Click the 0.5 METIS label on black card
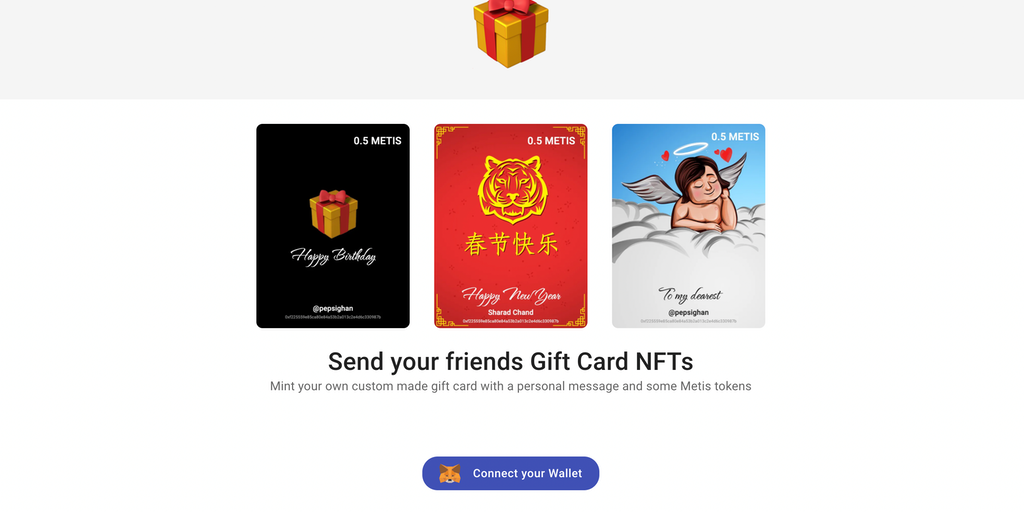The height and width of the screenshot is (512, 1024). [x=377, y=140]
